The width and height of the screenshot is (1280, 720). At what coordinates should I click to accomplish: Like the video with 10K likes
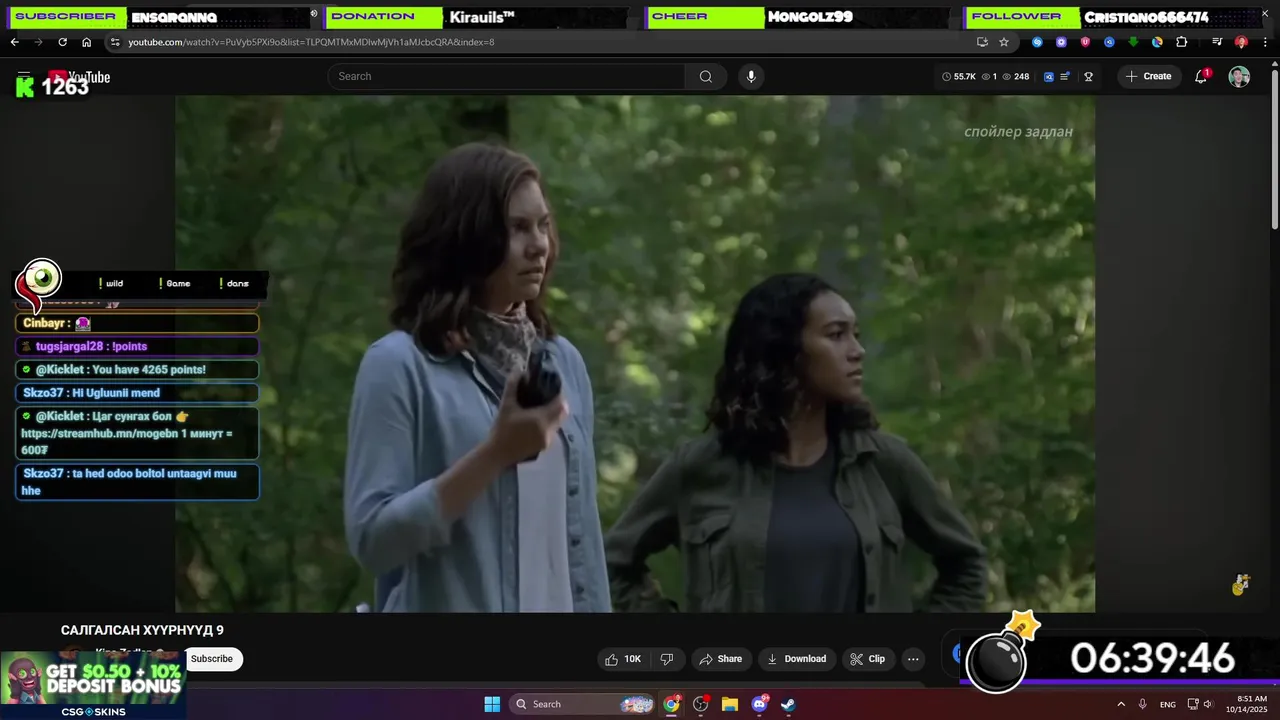(622, 659)
